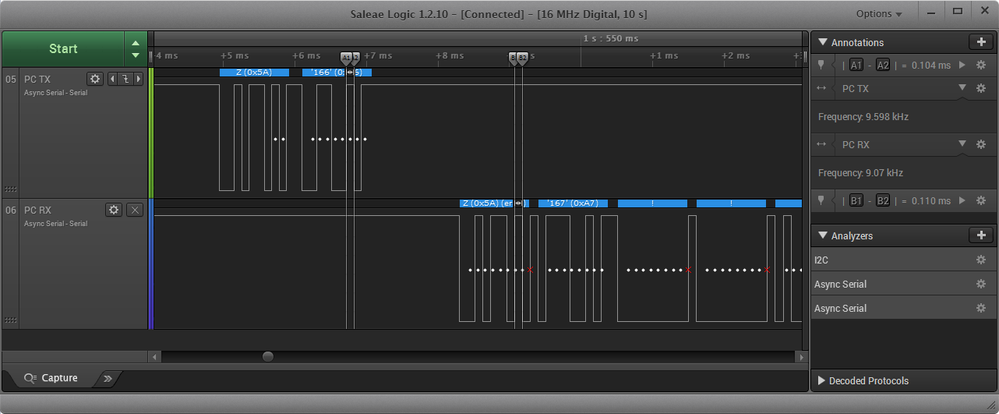Click Frequency: 9.07 kHz measurement text
The width and height of the screenshot is (999, 414).
click(861, 173)
